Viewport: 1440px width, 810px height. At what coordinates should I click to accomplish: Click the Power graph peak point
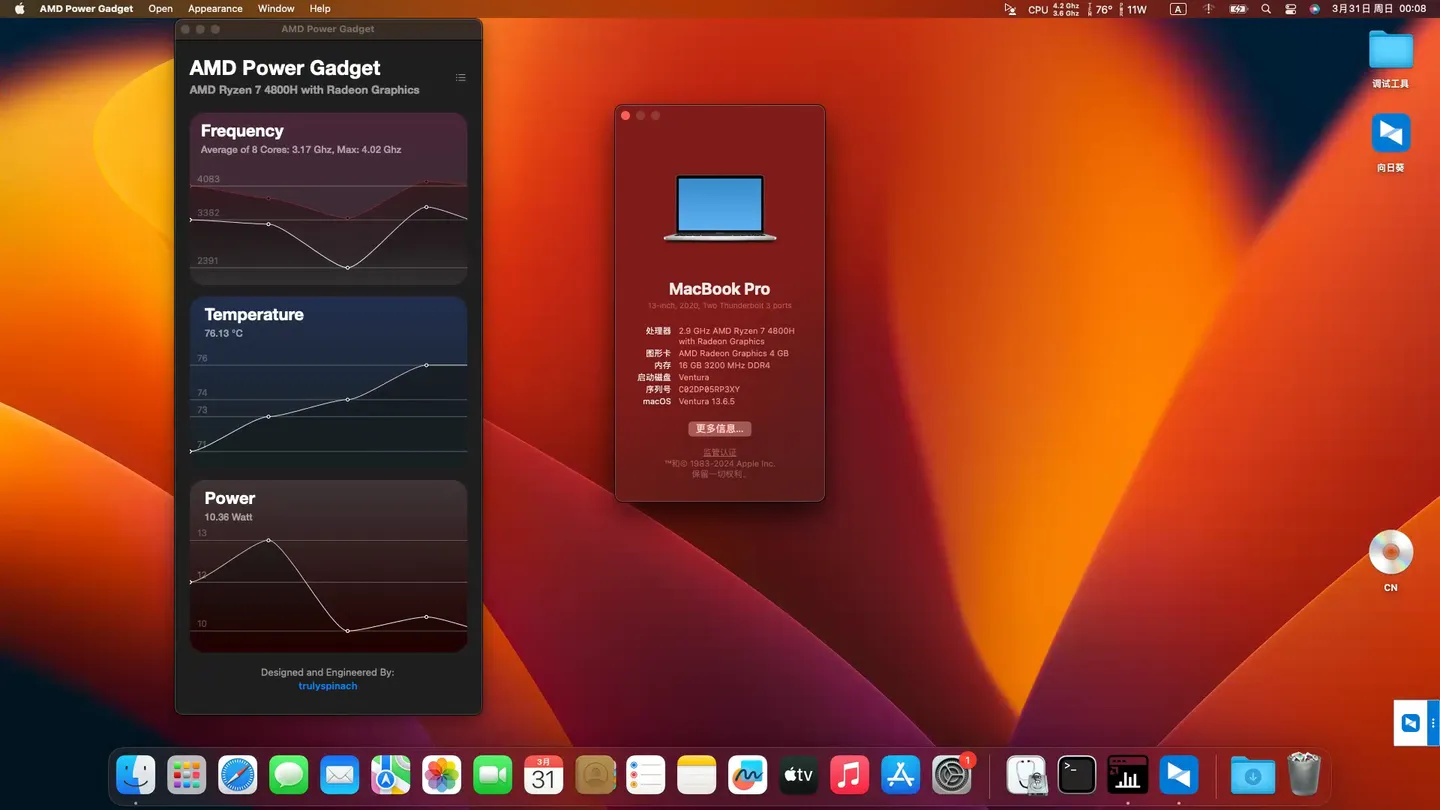click(x=268, y=541)
